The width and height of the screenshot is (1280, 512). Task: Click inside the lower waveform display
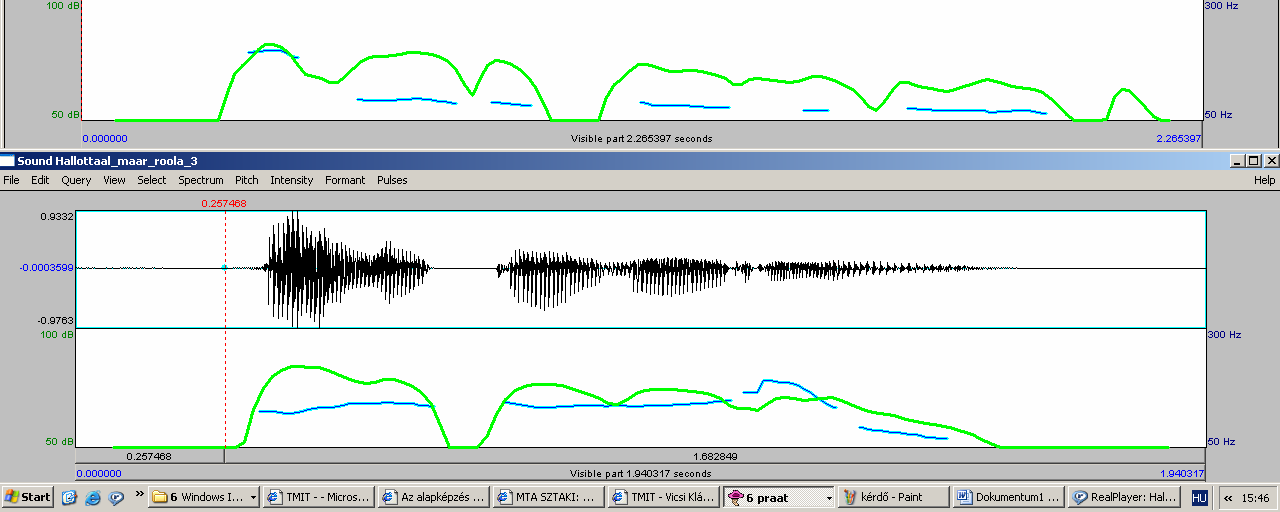pyautogui.click(x=640, y=269)
